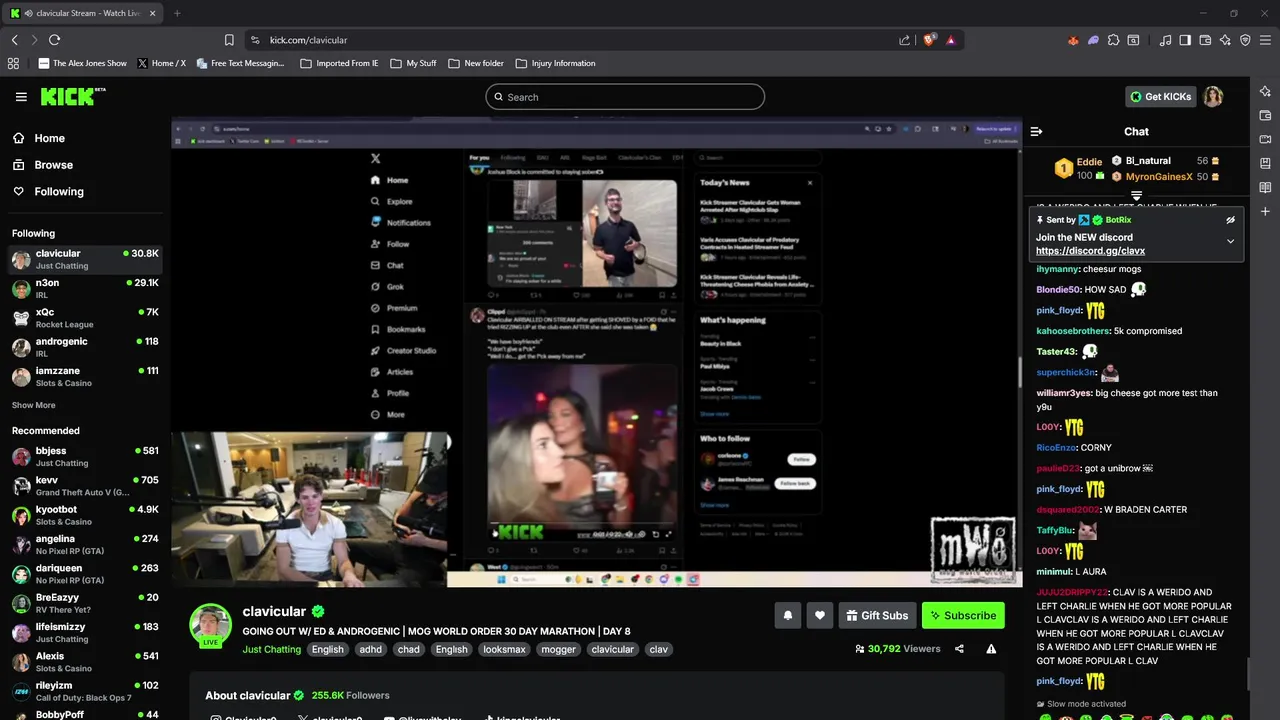Open the user profile avatar menu

[x=1213, y=97]
